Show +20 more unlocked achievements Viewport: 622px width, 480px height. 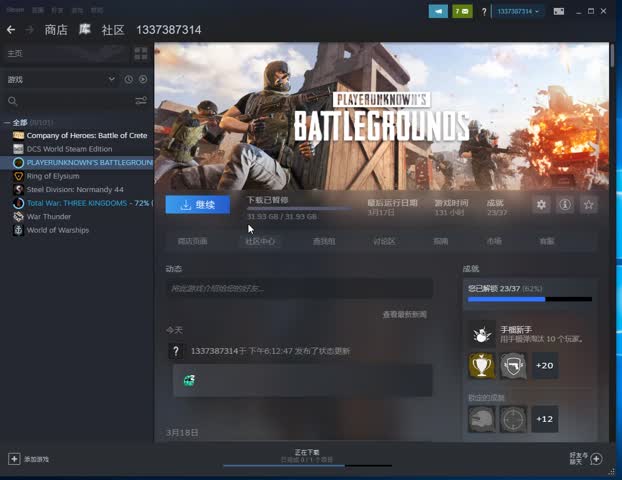click(x=545, y=365)
